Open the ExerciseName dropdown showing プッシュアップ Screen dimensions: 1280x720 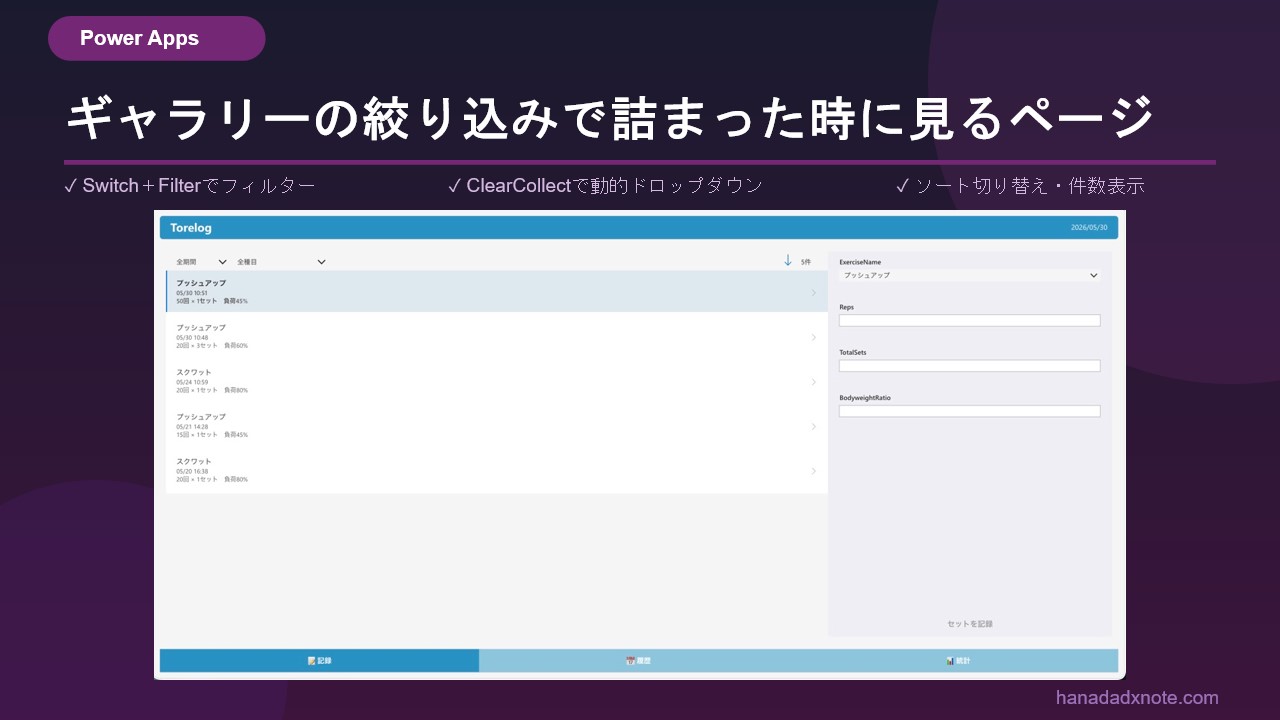point(970,275)
